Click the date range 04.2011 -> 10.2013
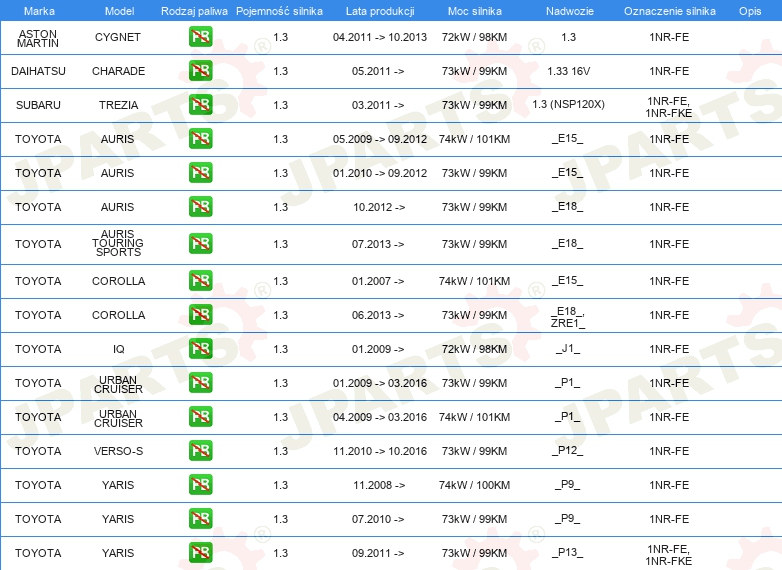The height and width of the screenshot is (570, 782). pyautogui.click(x=380, y=37)
